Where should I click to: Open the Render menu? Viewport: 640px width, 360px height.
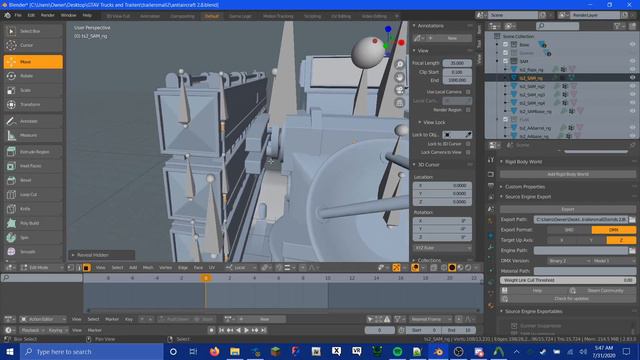point(47,16)
